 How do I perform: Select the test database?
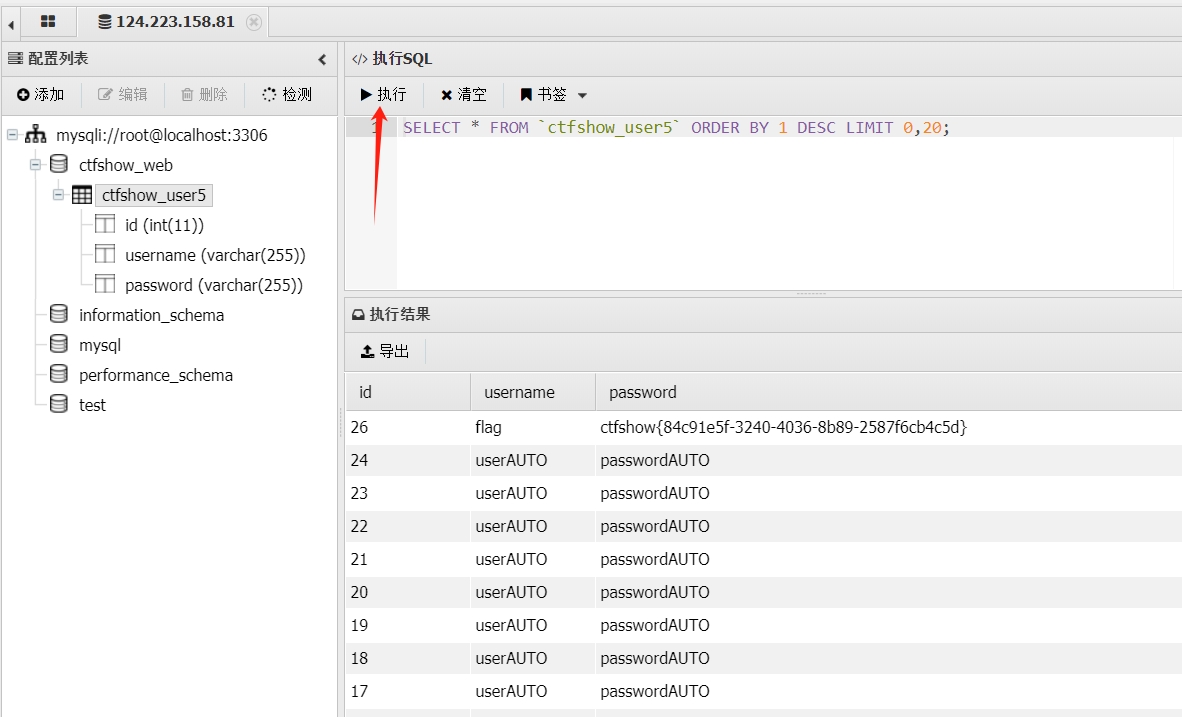[93, 405]
